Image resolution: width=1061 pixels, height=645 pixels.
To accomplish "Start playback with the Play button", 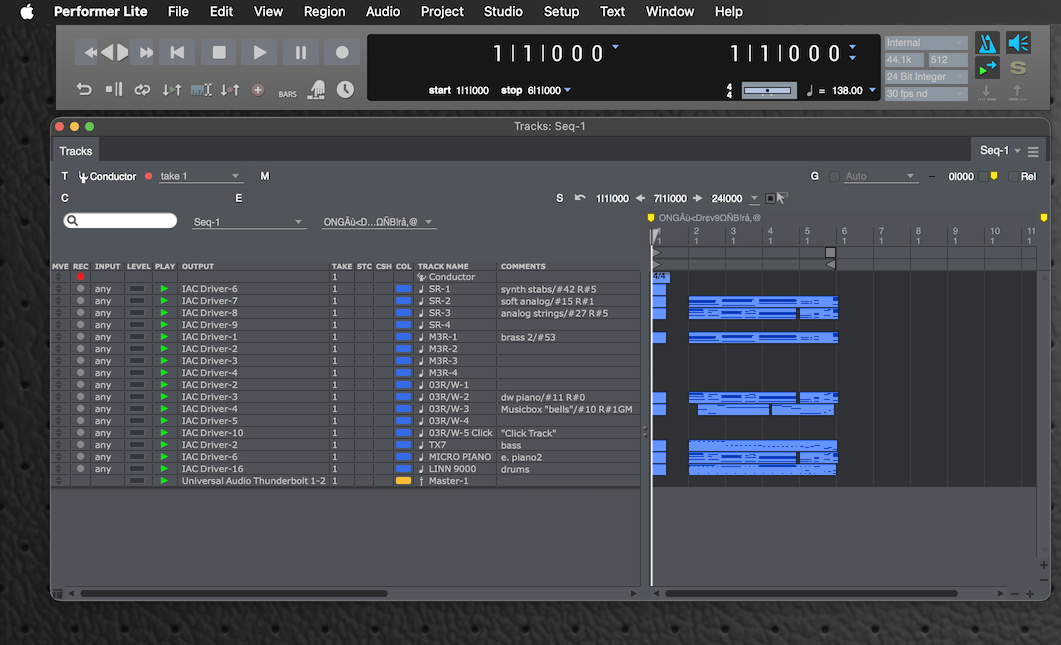I will (x=259, y=53).
